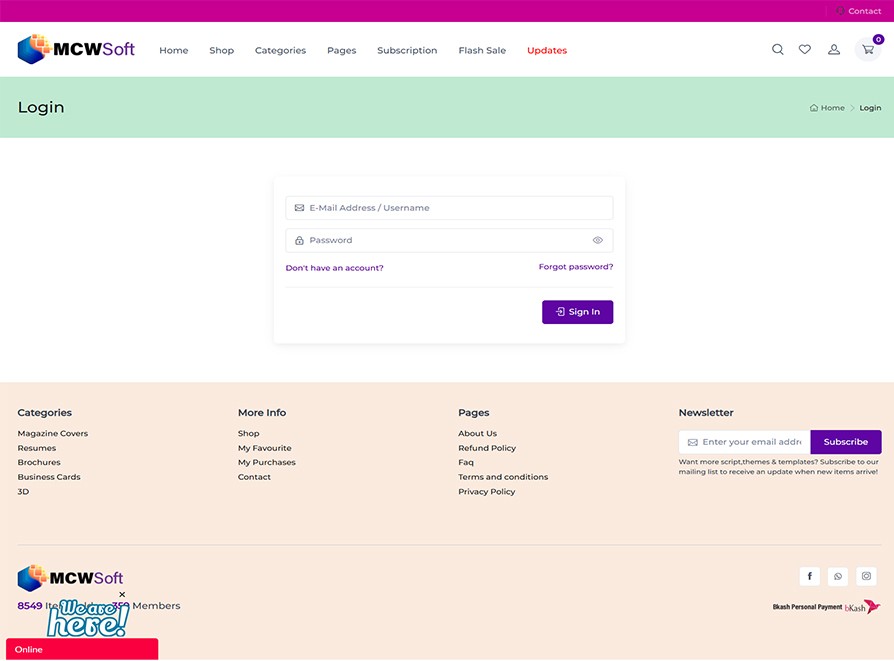Visit the Facebook social icon
This screenshot has width=894, height=661.
(x=810, y=576)
